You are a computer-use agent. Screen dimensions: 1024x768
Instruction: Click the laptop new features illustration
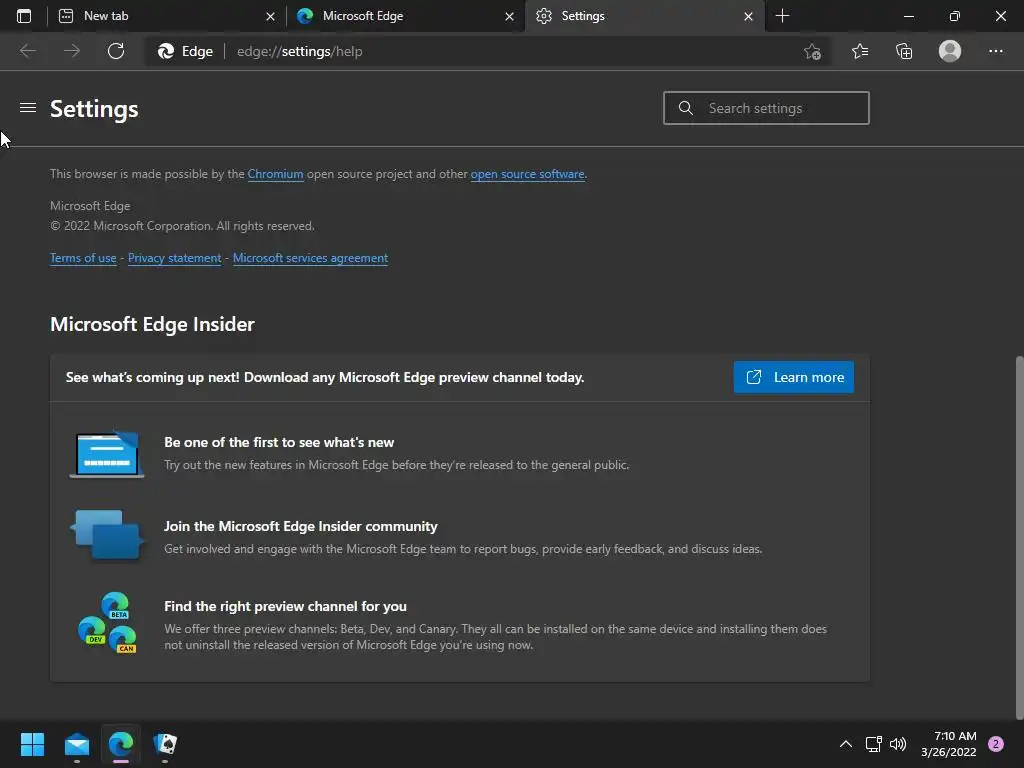[107, 454]
